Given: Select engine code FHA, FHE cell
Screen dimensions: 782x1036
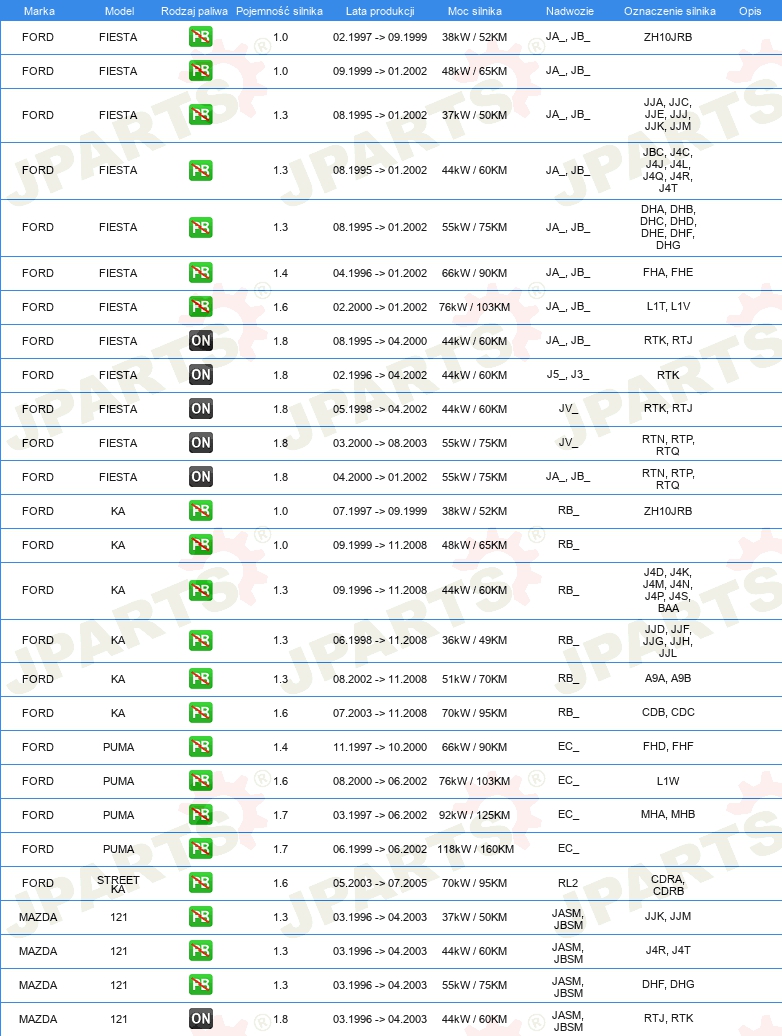Looking at the screenshot, I should [x=668, y=272].
